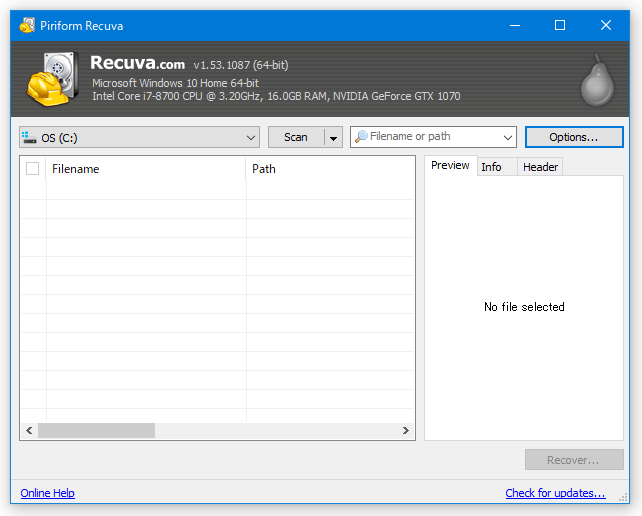Click the Piriform pear logo
Screen dimensions: 642x516
coord(597,80)
